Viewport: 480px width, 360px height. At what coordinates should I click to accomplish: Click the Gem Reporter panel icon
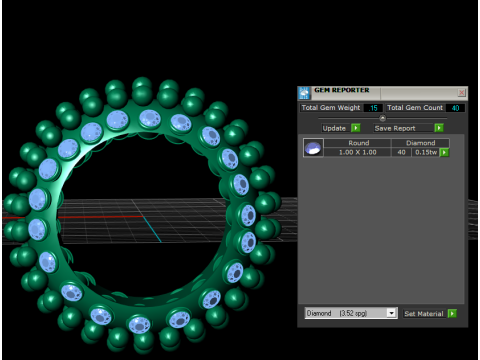click(304, 93)
